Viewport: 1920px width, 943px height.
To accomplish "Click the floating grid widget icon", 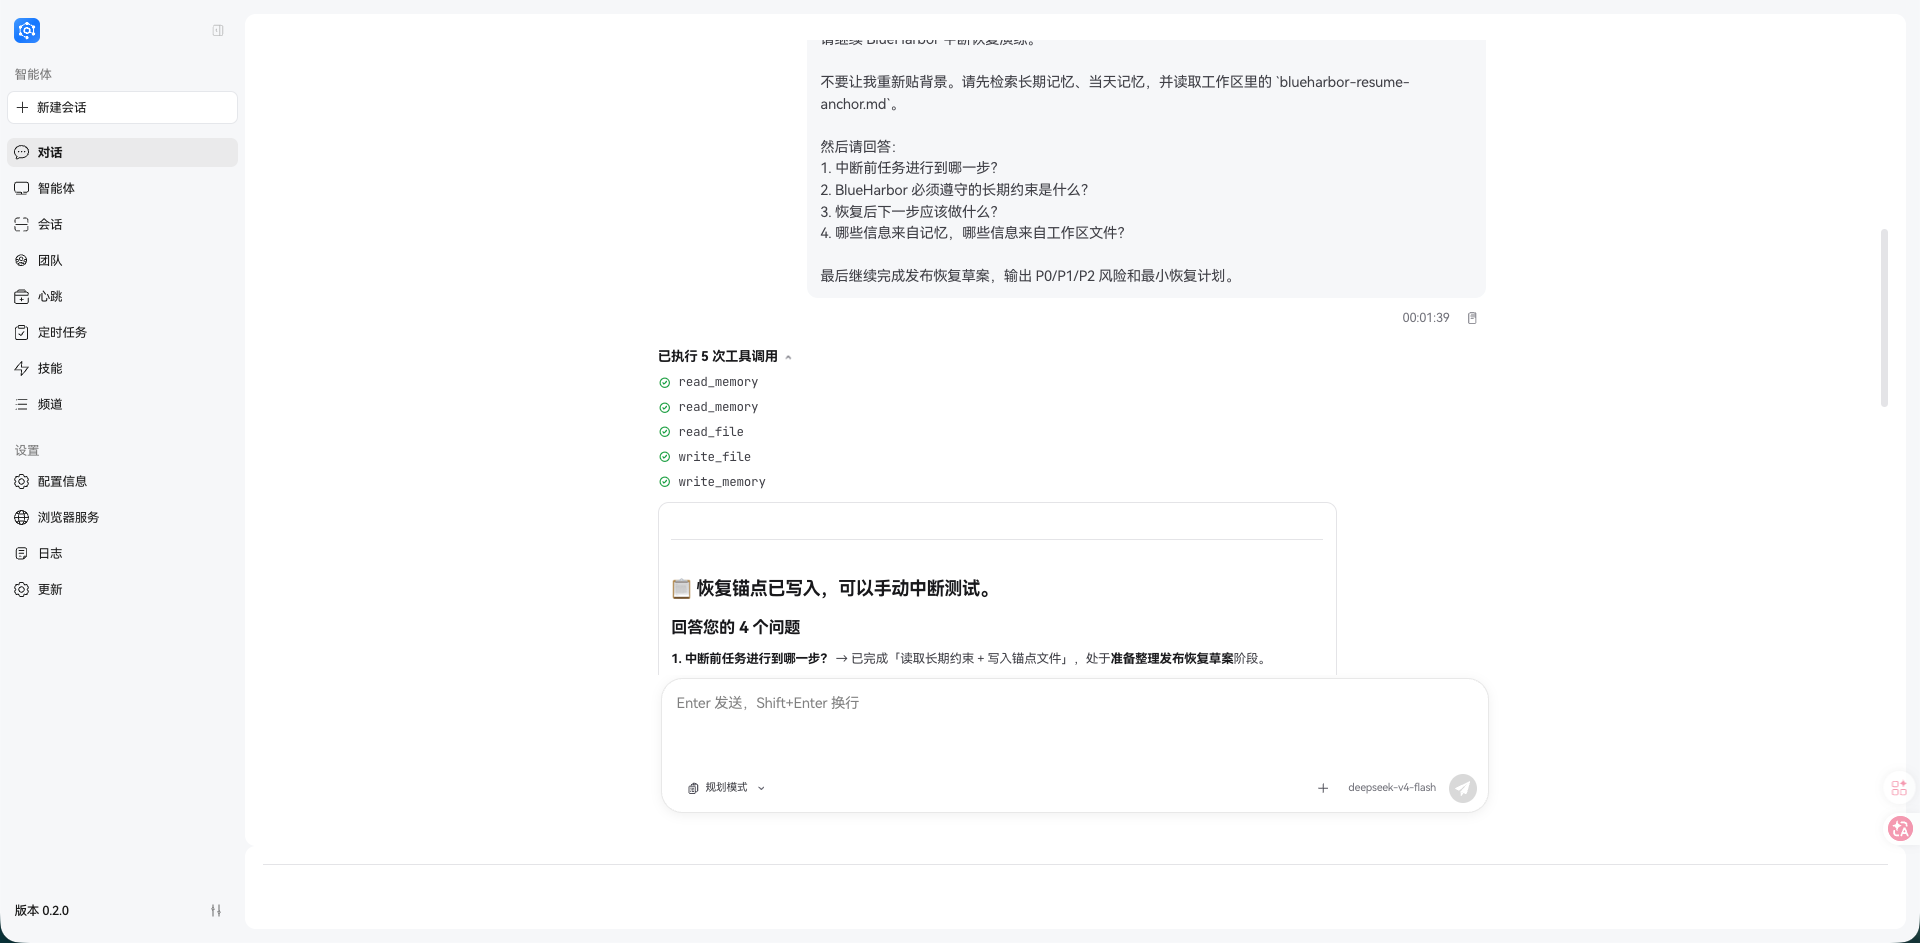I will pos(1899,788).
